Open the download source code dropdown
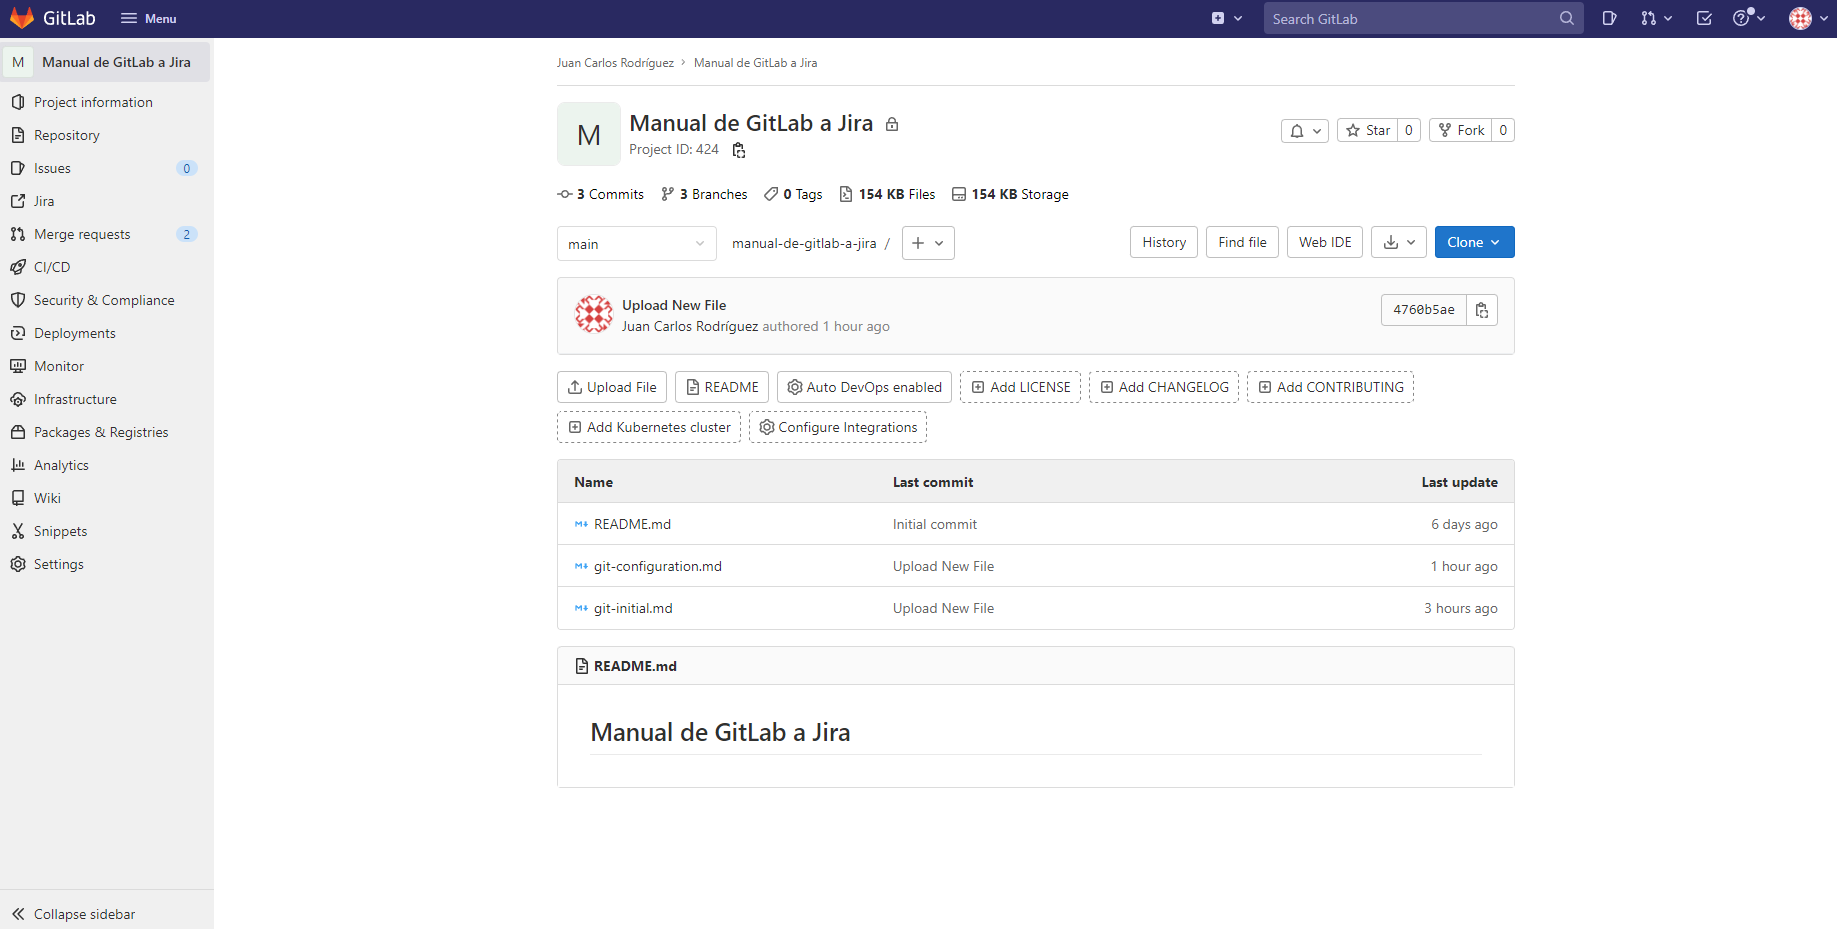The width and height of the screenshot is (1837, 929). coord(1399,242)
